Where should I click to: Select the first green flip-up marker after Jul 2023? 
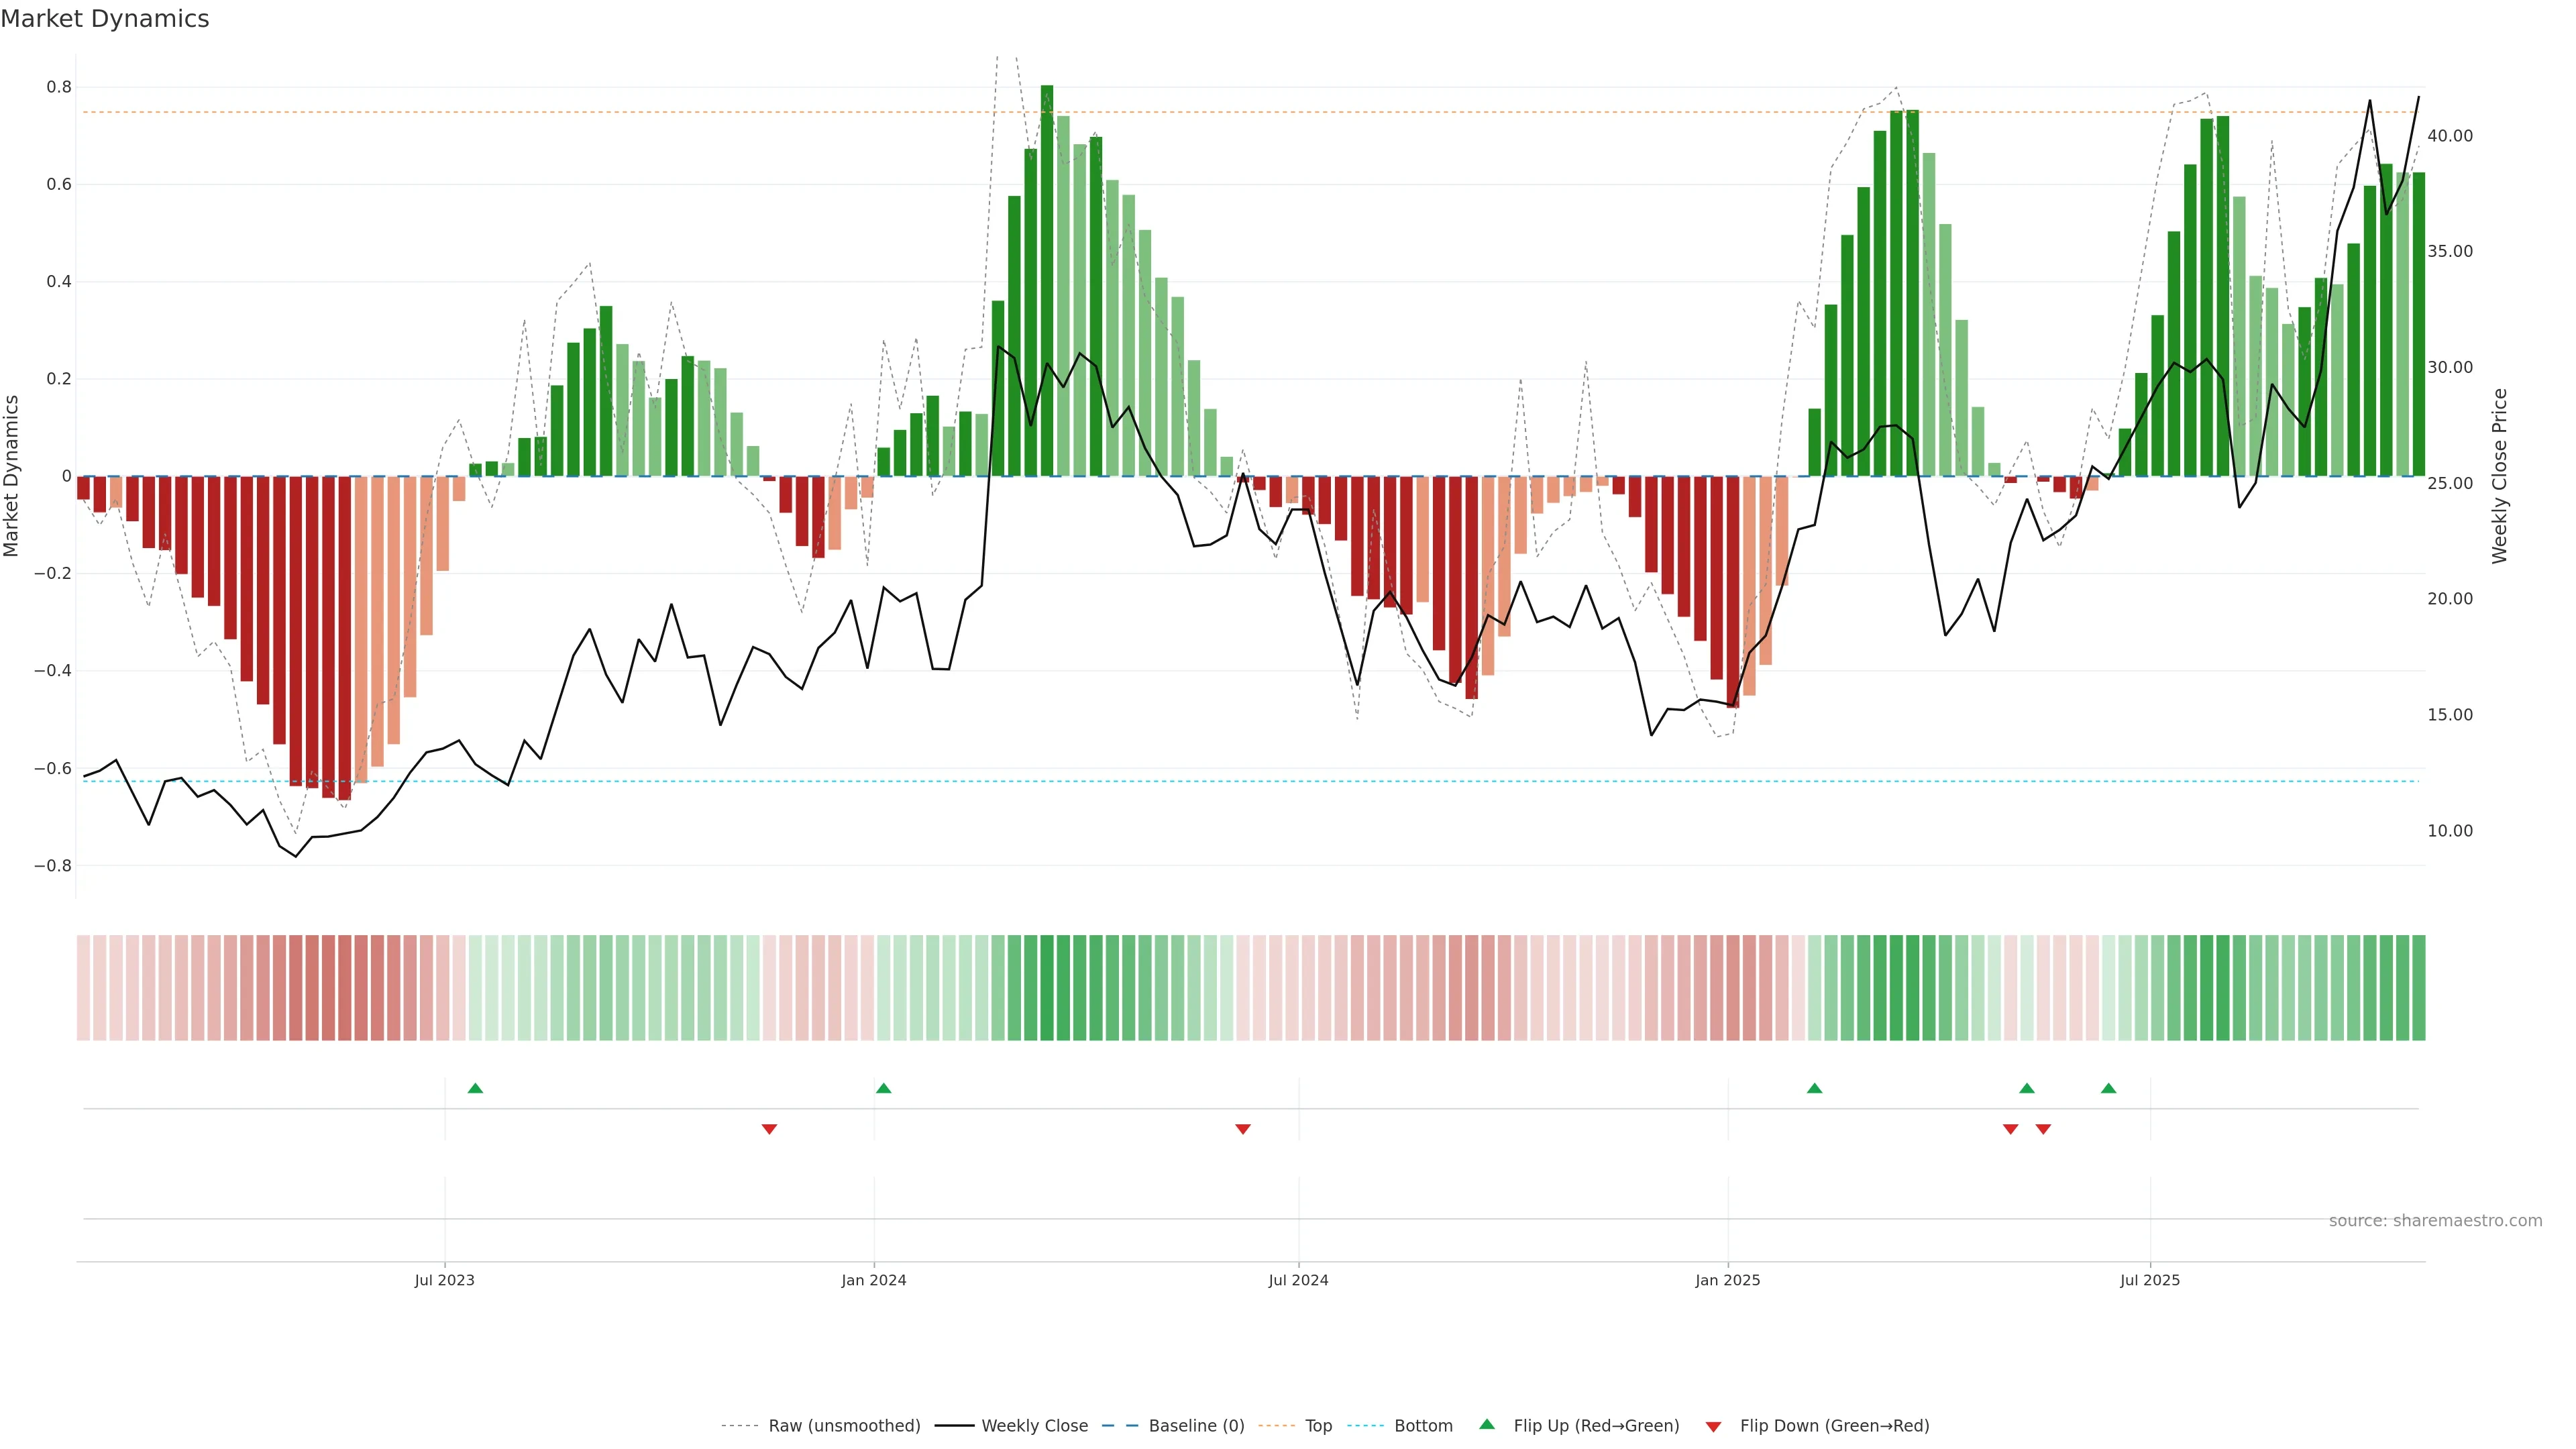point(475,1088)
